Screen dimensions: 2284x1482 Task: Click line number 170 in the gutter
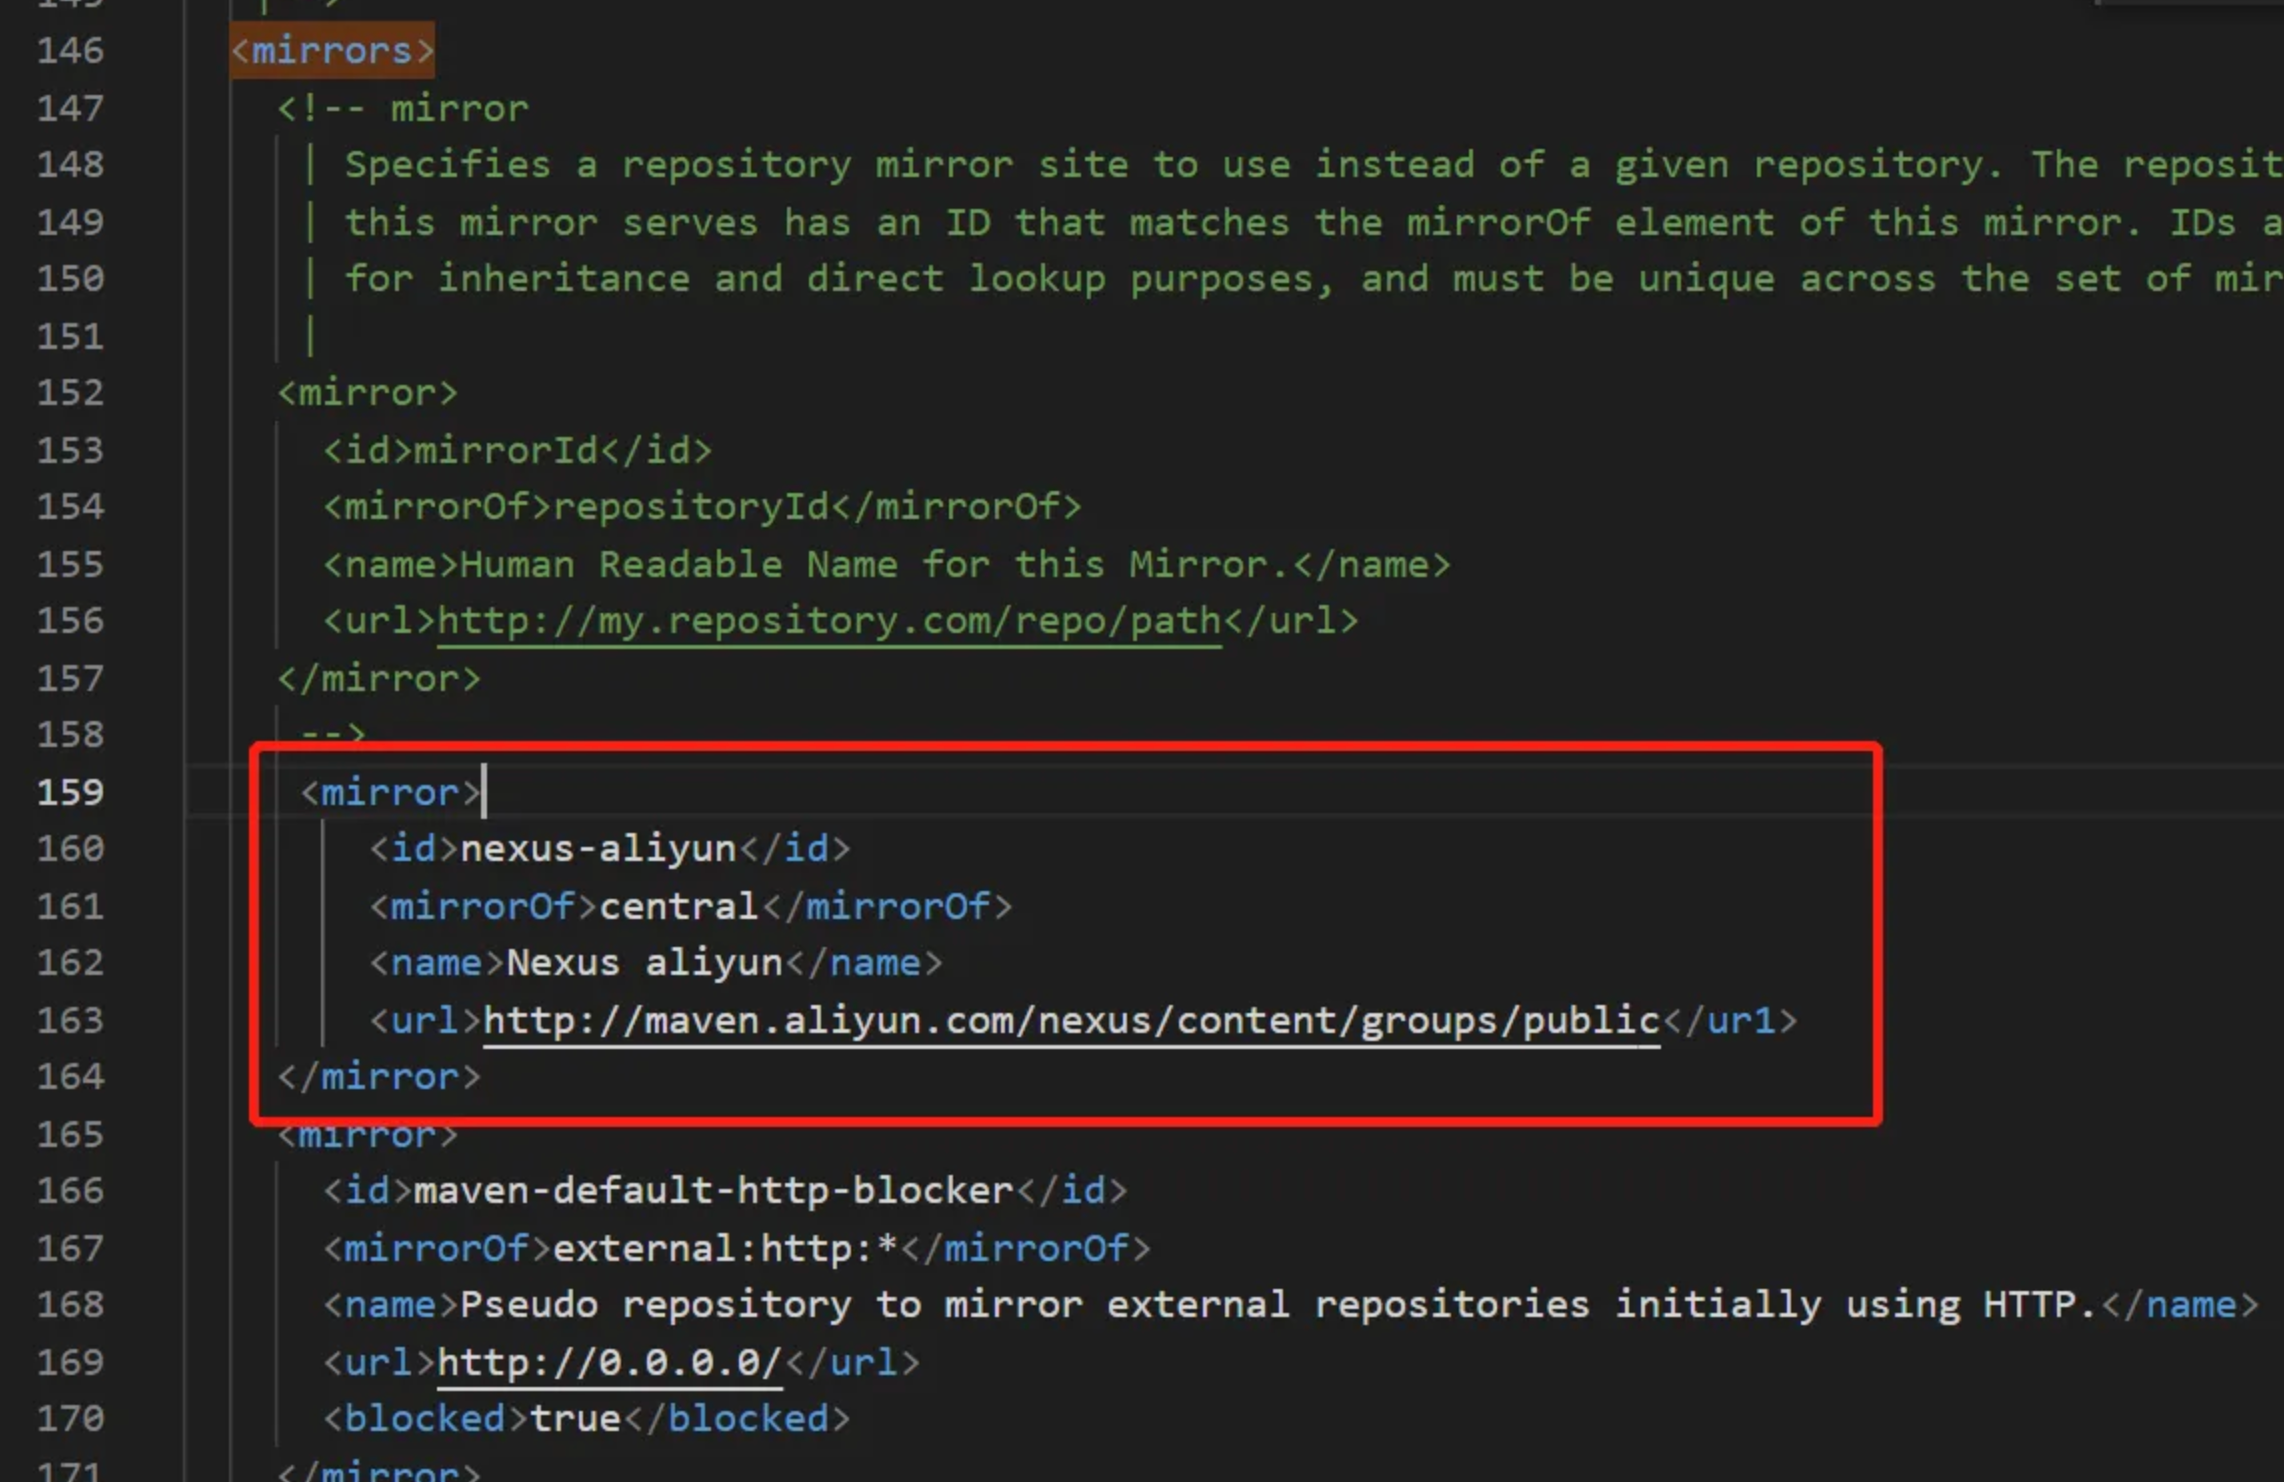[x=70, y=1418]
